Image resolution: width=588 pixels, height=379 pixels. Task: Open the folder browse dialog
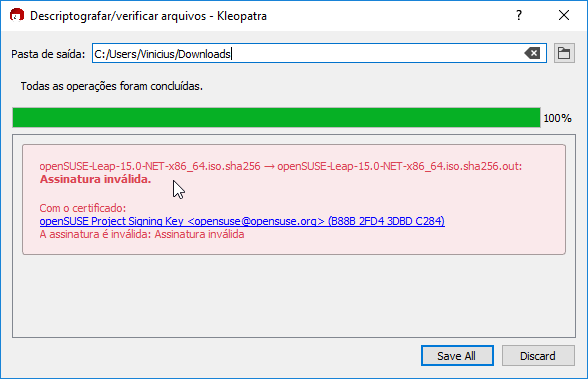[x=564, y=53]
